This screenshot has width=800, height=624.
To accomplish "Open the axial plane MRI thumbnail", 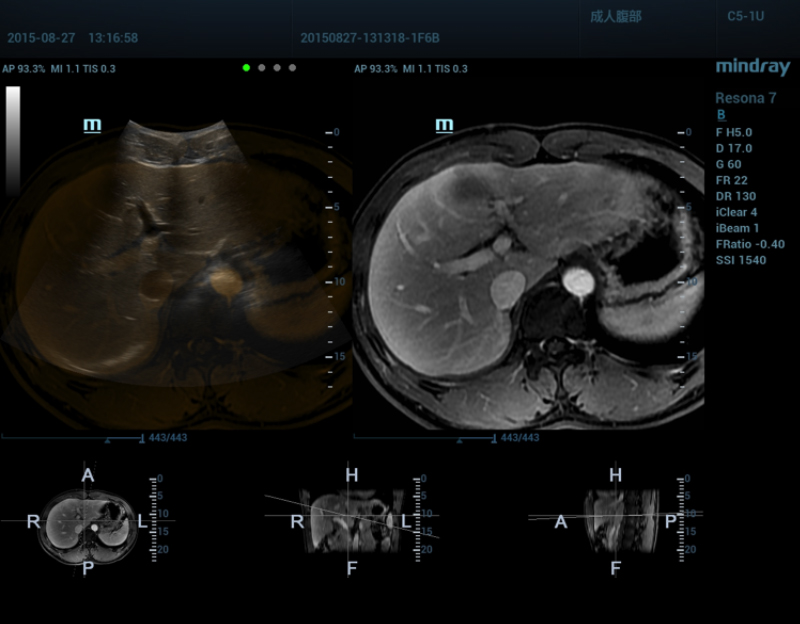I will (x=88, y=523).
